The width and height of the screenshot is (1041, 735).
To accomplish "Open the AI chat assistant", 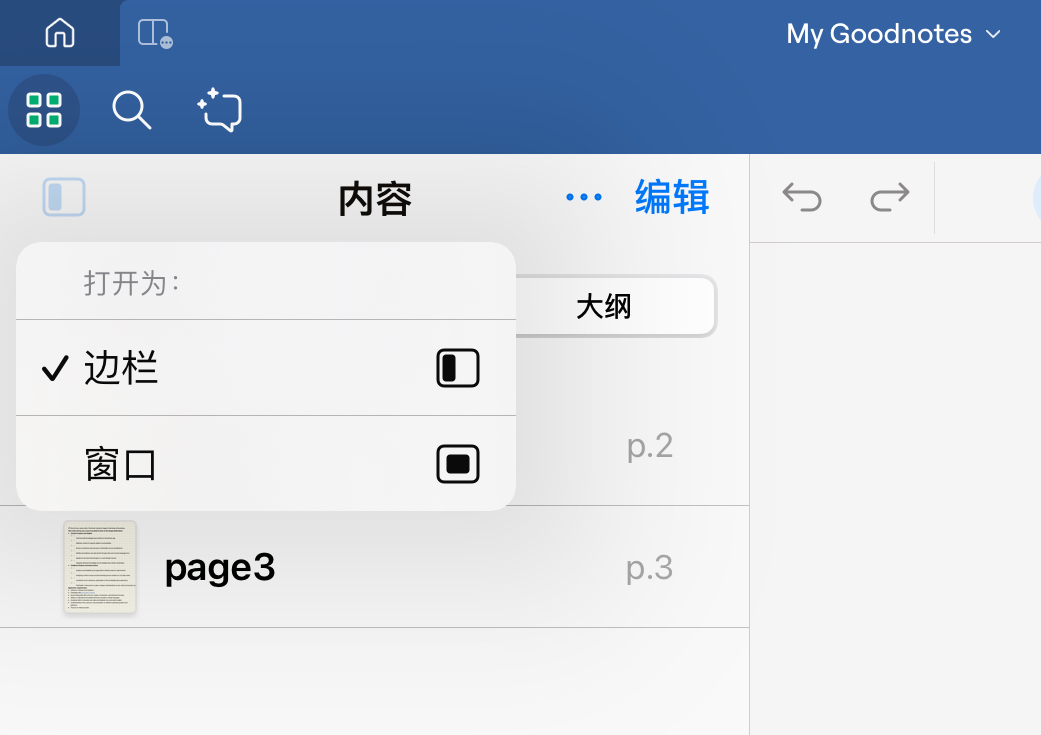I will [220, 110].
